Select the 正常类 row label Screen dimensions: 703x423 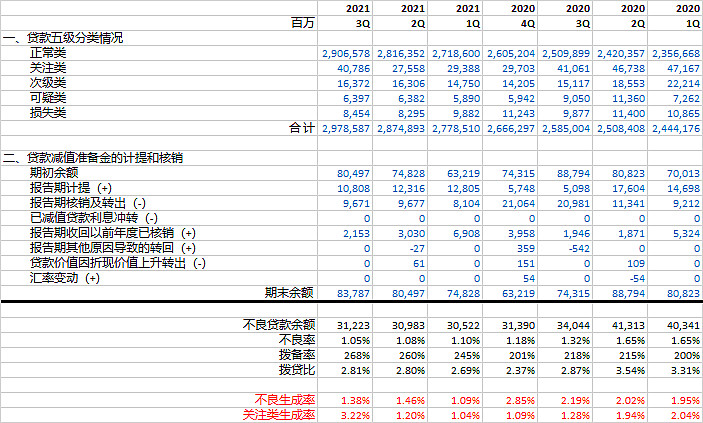click(x=48, y=53)
